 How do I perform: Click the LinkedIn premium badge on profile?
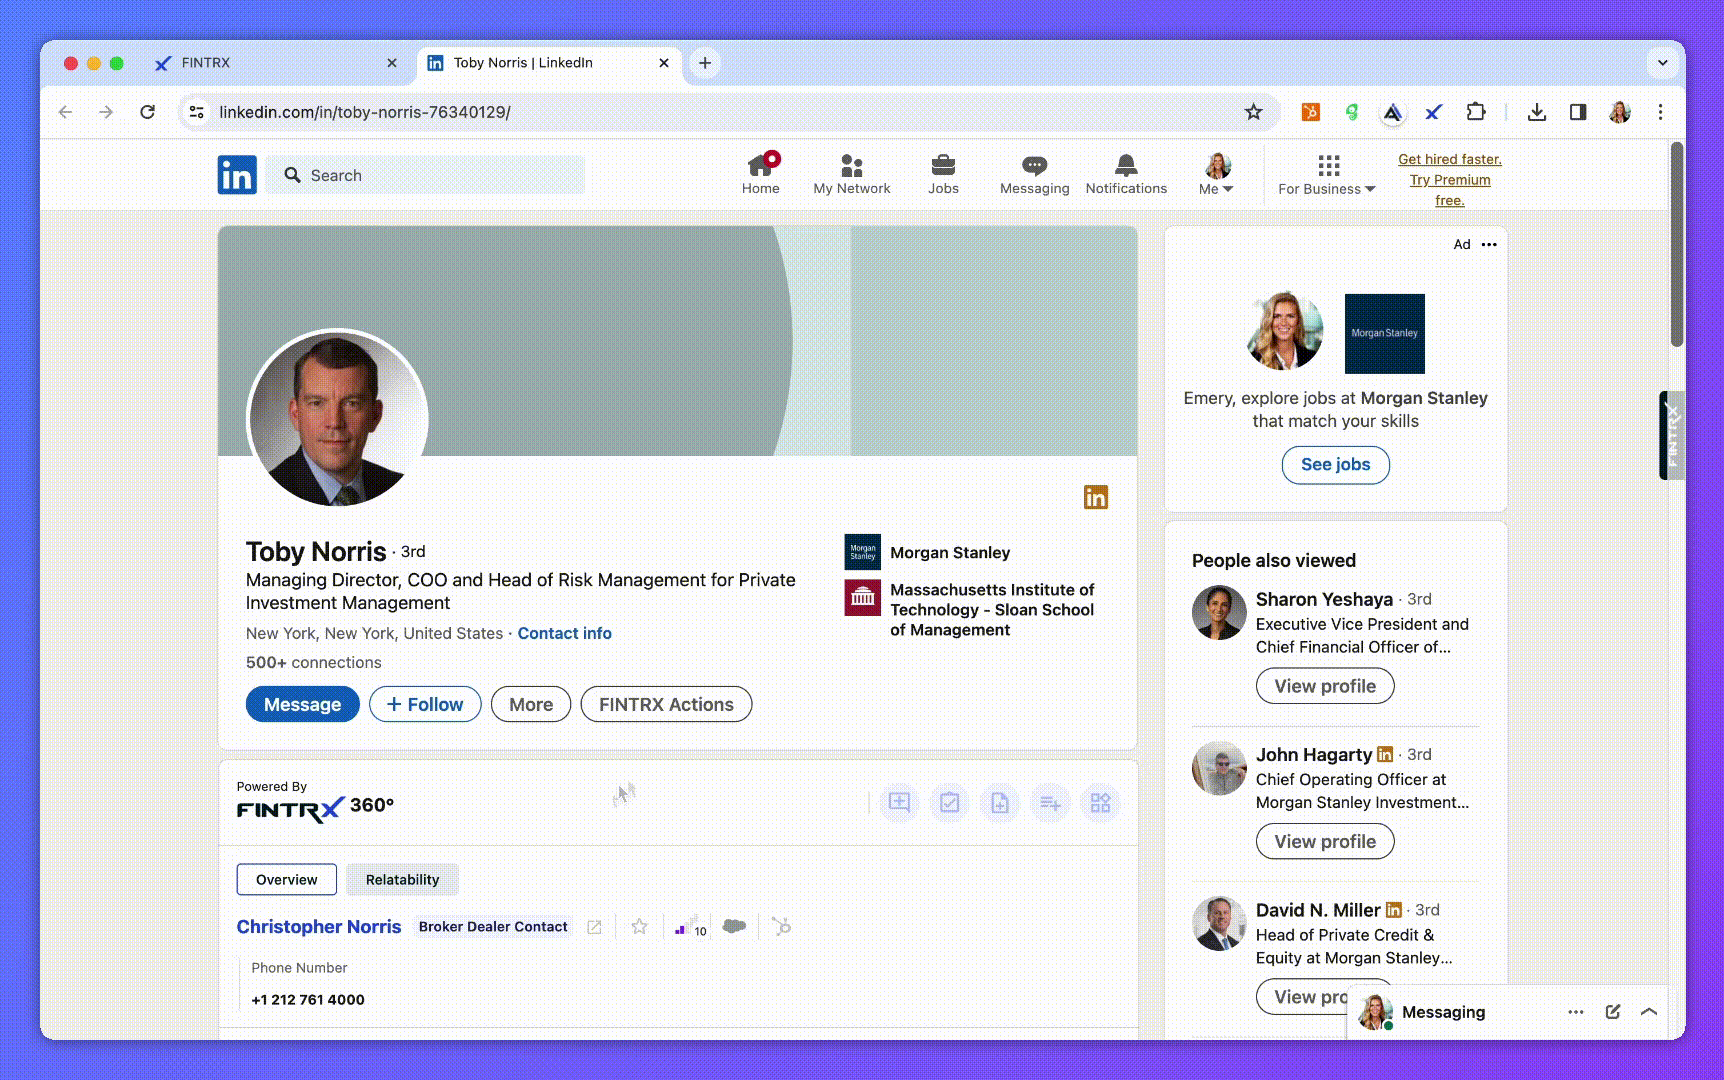[x=1096, y=497]
